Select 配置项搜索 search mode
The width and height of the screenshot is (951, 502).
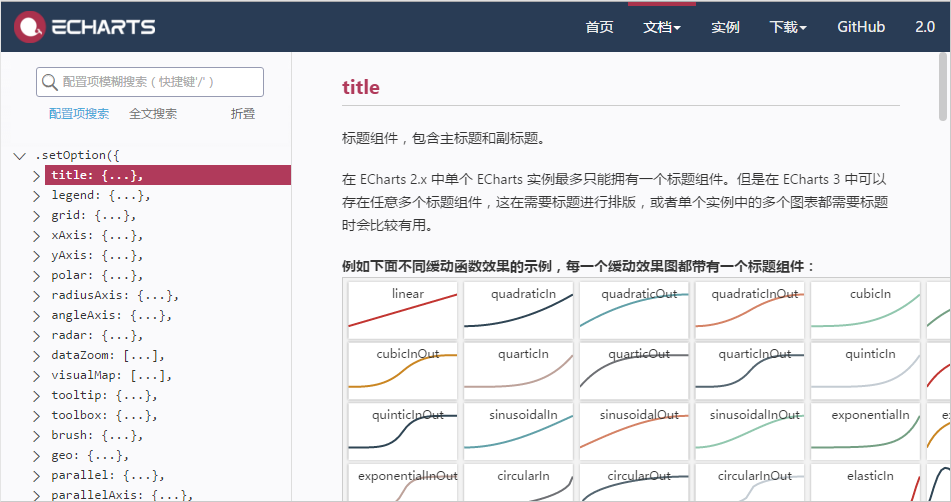(79, 113)
